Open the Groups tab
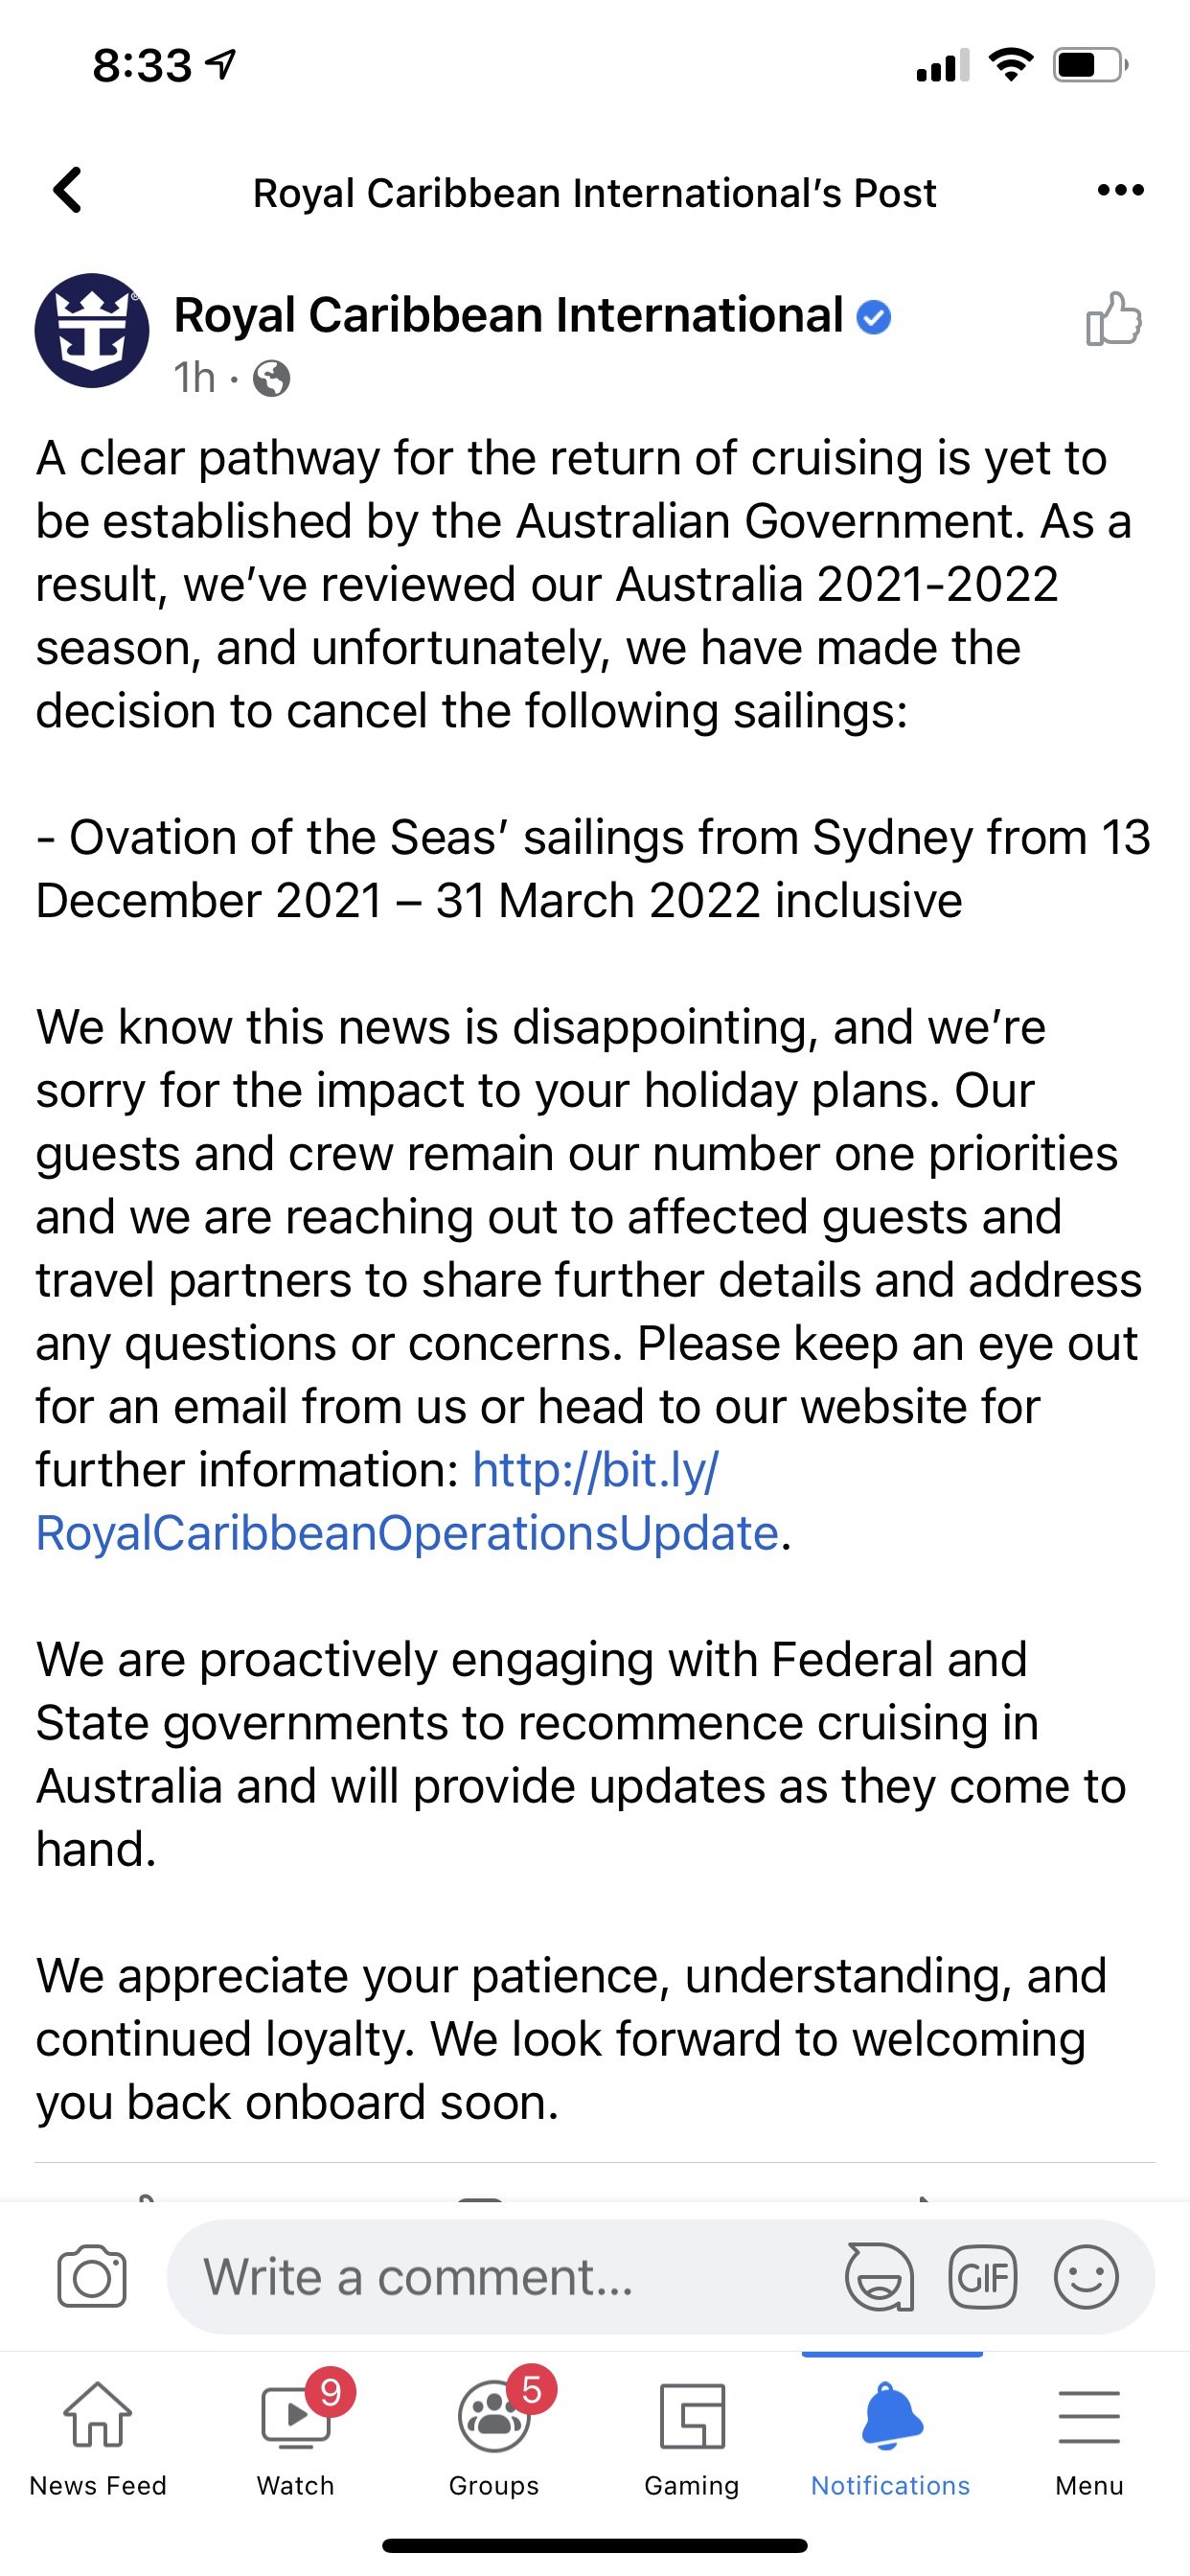Viewport: 1190px width, 2576px height. click(x=494, y=2438)
